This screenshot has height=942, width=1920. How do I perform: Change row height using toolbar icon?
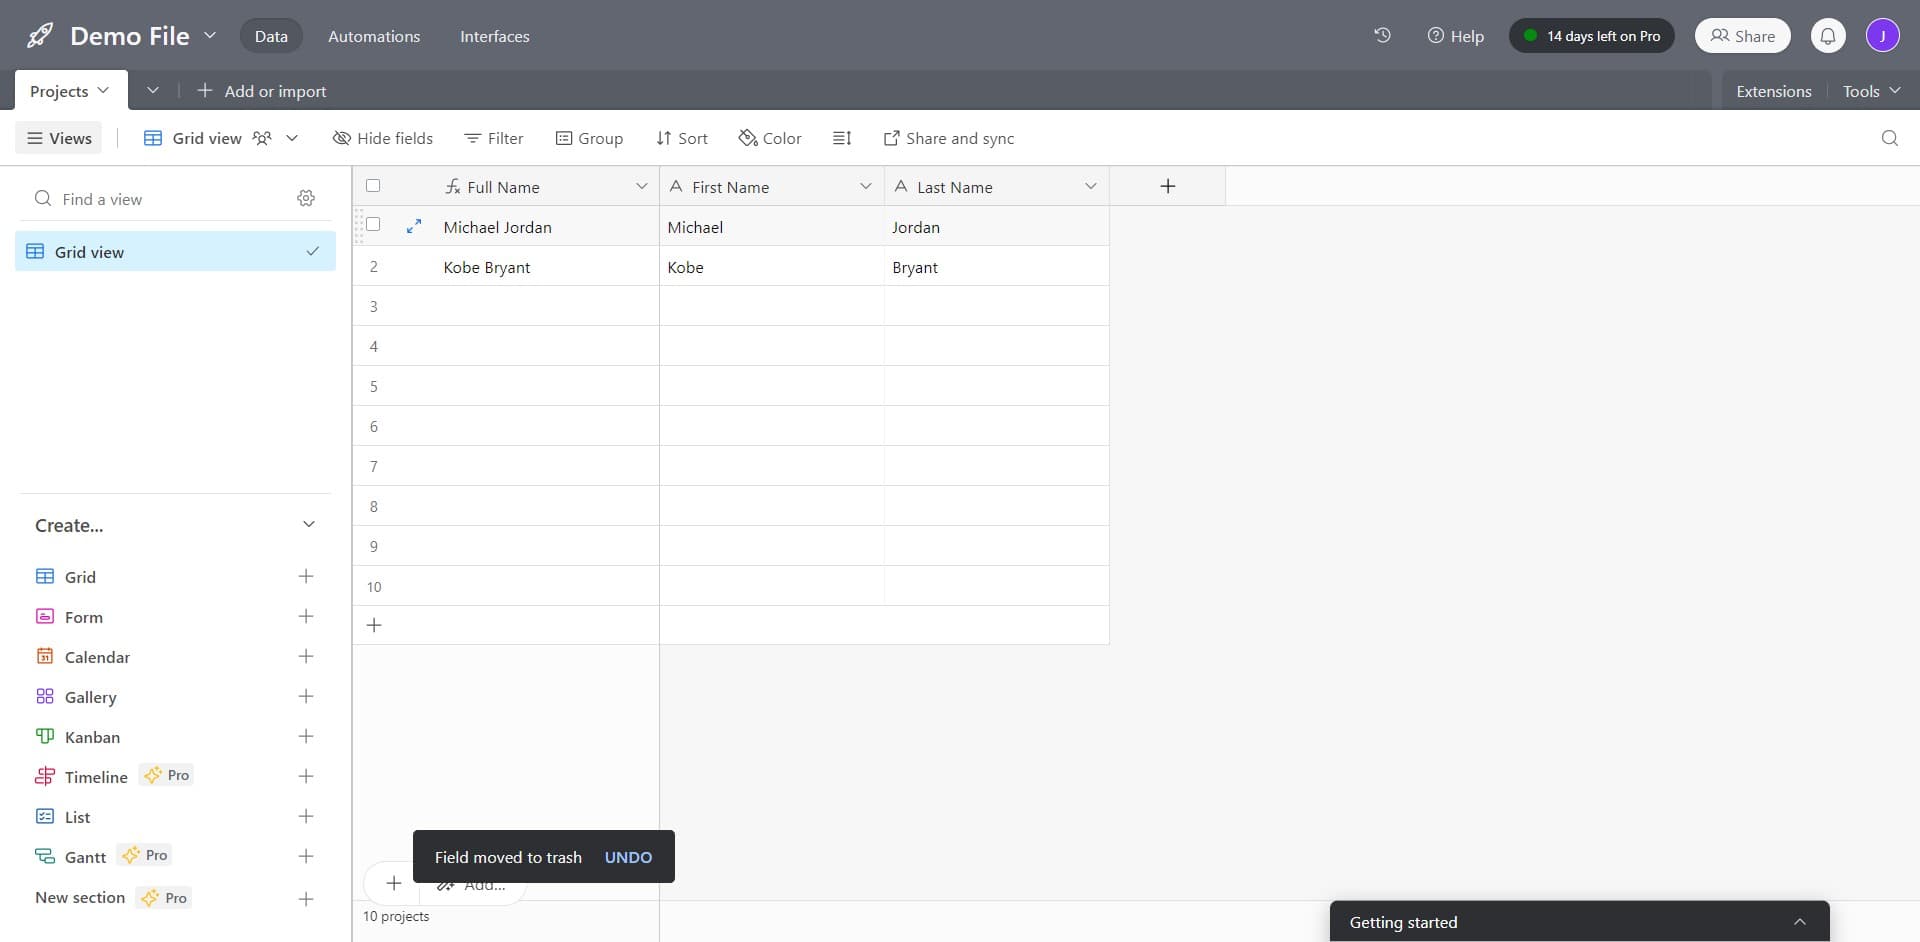click(x=842, y=138)
